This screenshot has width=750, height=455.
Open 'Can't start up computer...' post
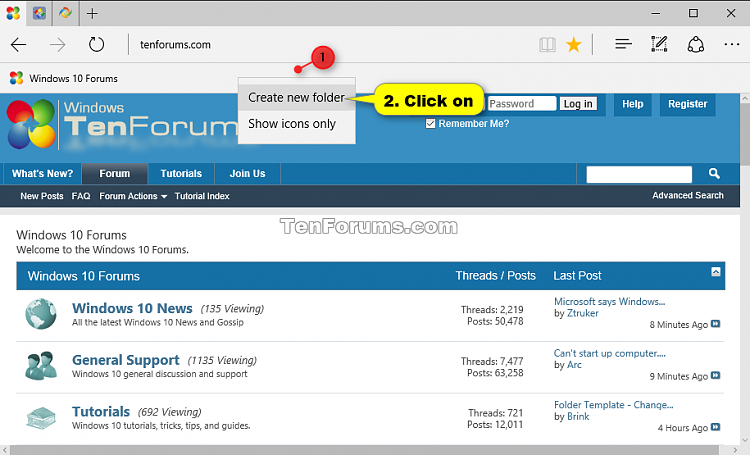click(x=609, y=353)
